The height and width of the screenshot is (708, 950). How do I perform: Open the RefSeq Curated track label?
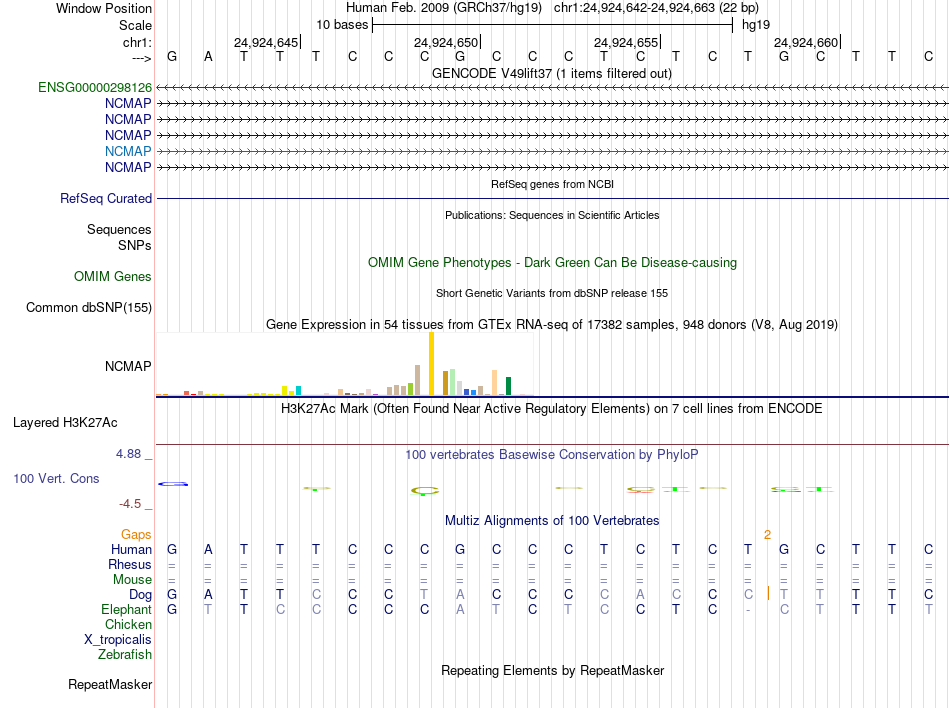pos(106,199)
